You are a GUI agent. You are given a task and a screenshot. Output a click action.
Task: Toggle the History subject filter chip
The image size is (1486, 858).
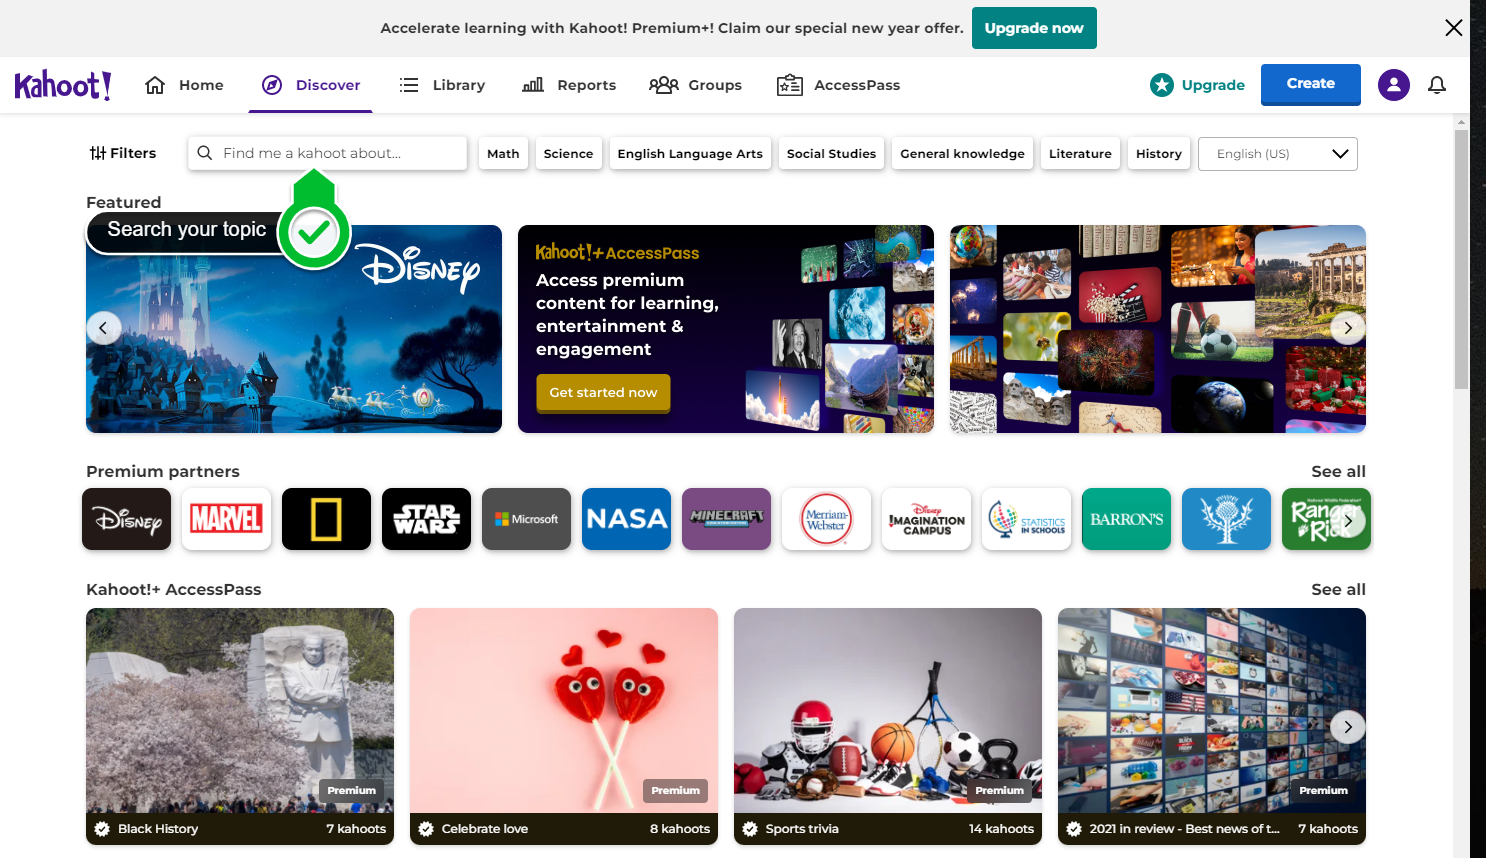click(1159, 153)
